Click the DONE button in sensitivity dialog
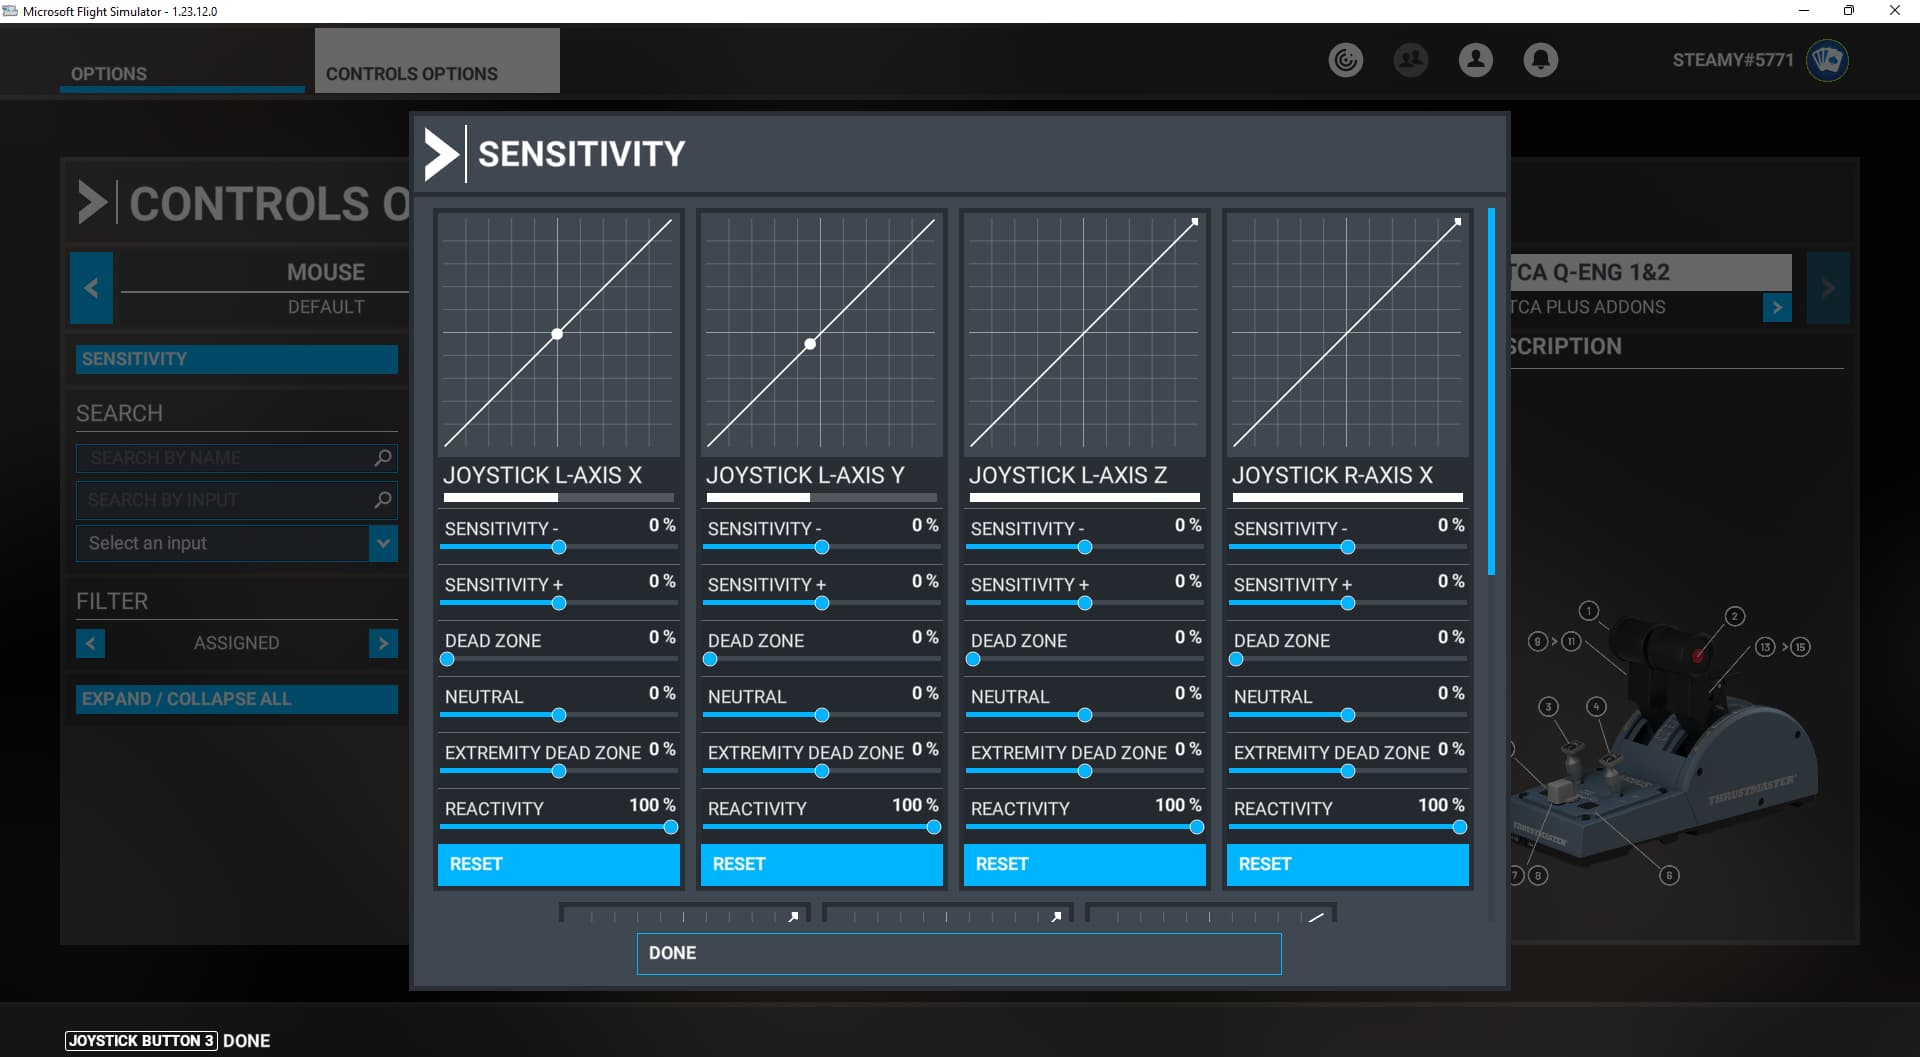Screen dimensions: 1920x1057 point(959,954)
